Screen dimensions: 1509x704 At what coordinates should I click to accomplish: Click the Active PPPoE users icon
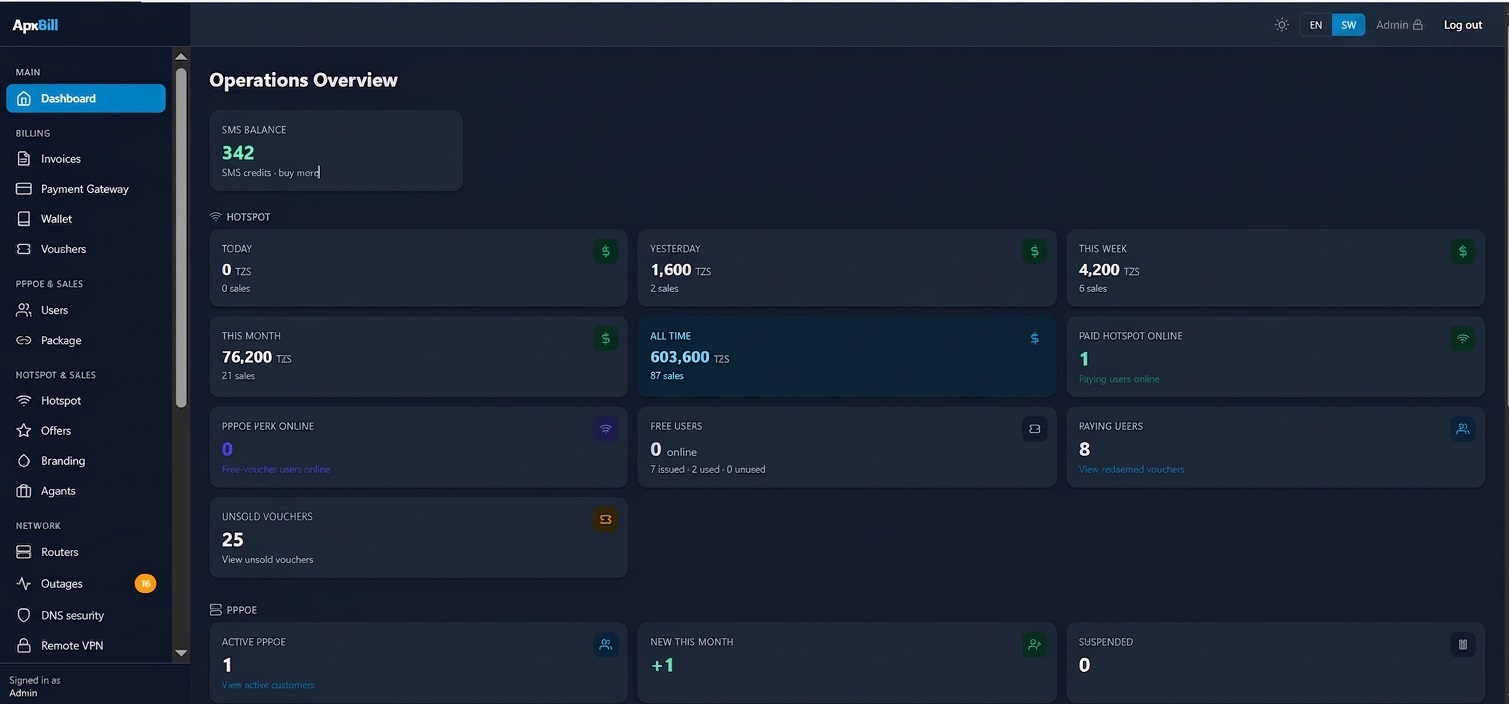605,645
